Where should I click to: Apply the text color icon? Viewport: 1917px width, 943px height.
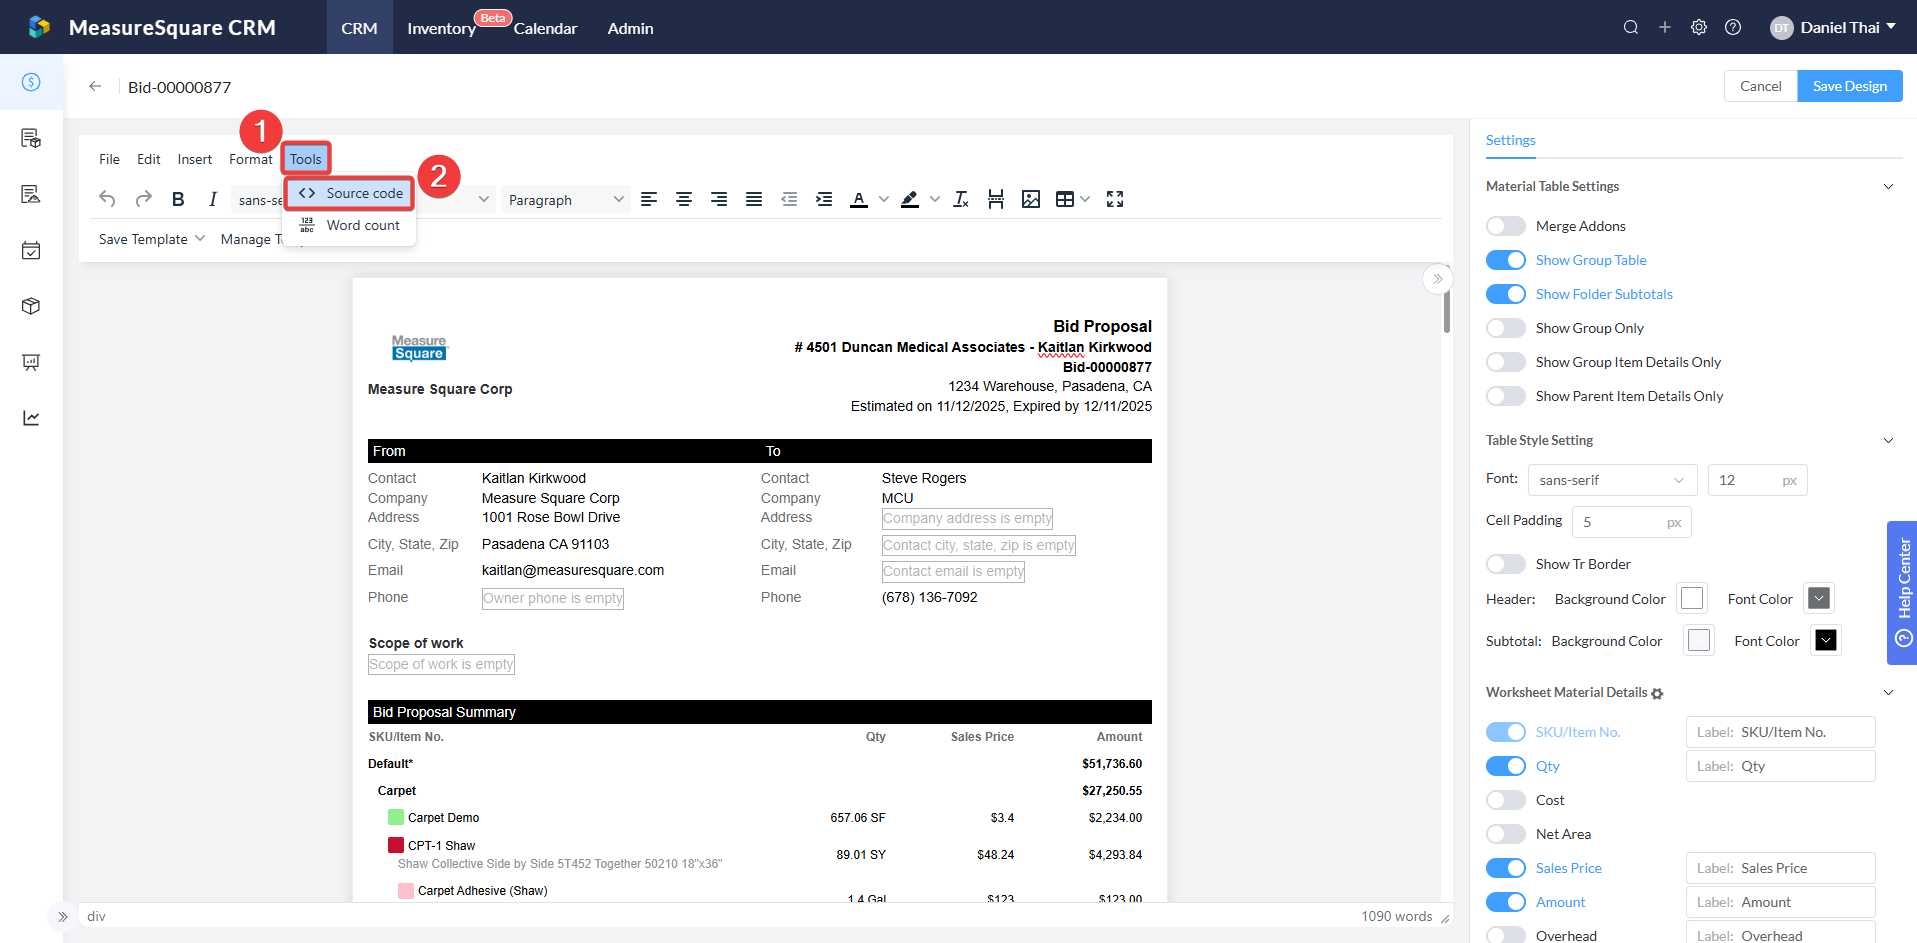(x=859, y=199)
